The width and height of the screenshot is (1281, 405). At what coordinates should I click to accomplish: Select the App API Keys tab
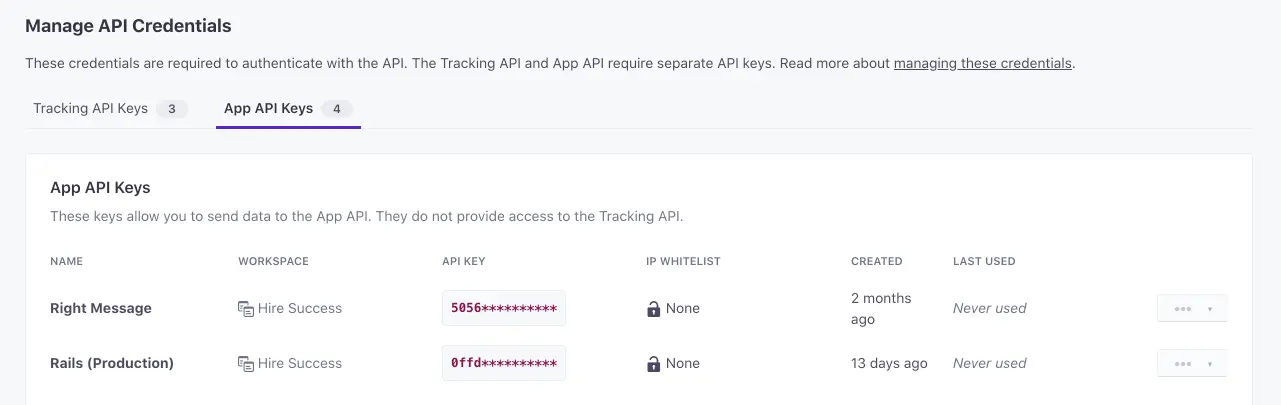[268, 109]
